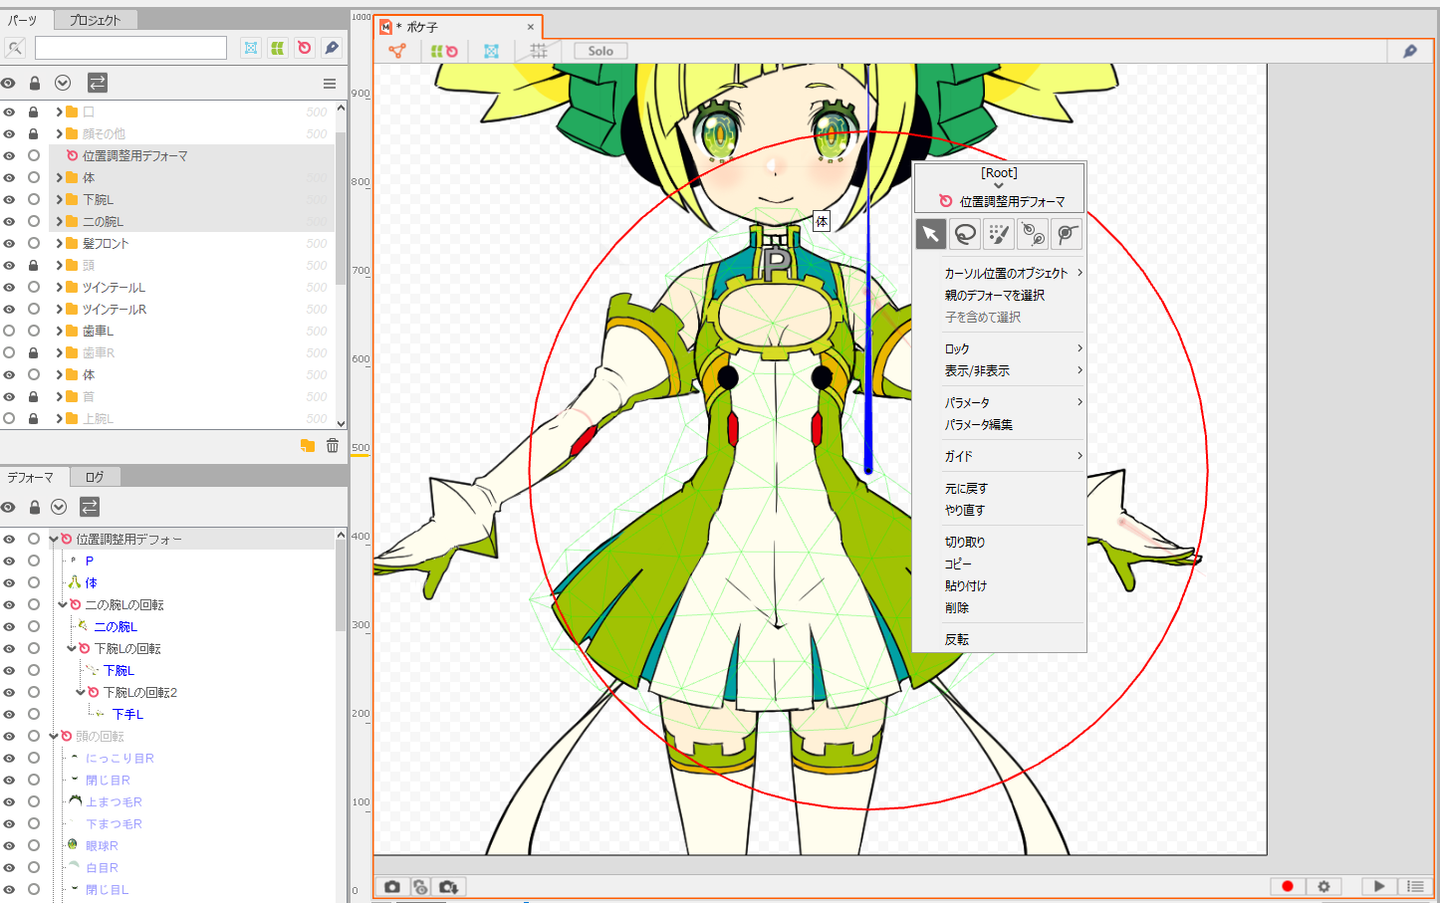The width and height of the screenshot is (1440, 903).
Task: Click the grid icon in canvas toolbar
Action: (x=538, y=51)
